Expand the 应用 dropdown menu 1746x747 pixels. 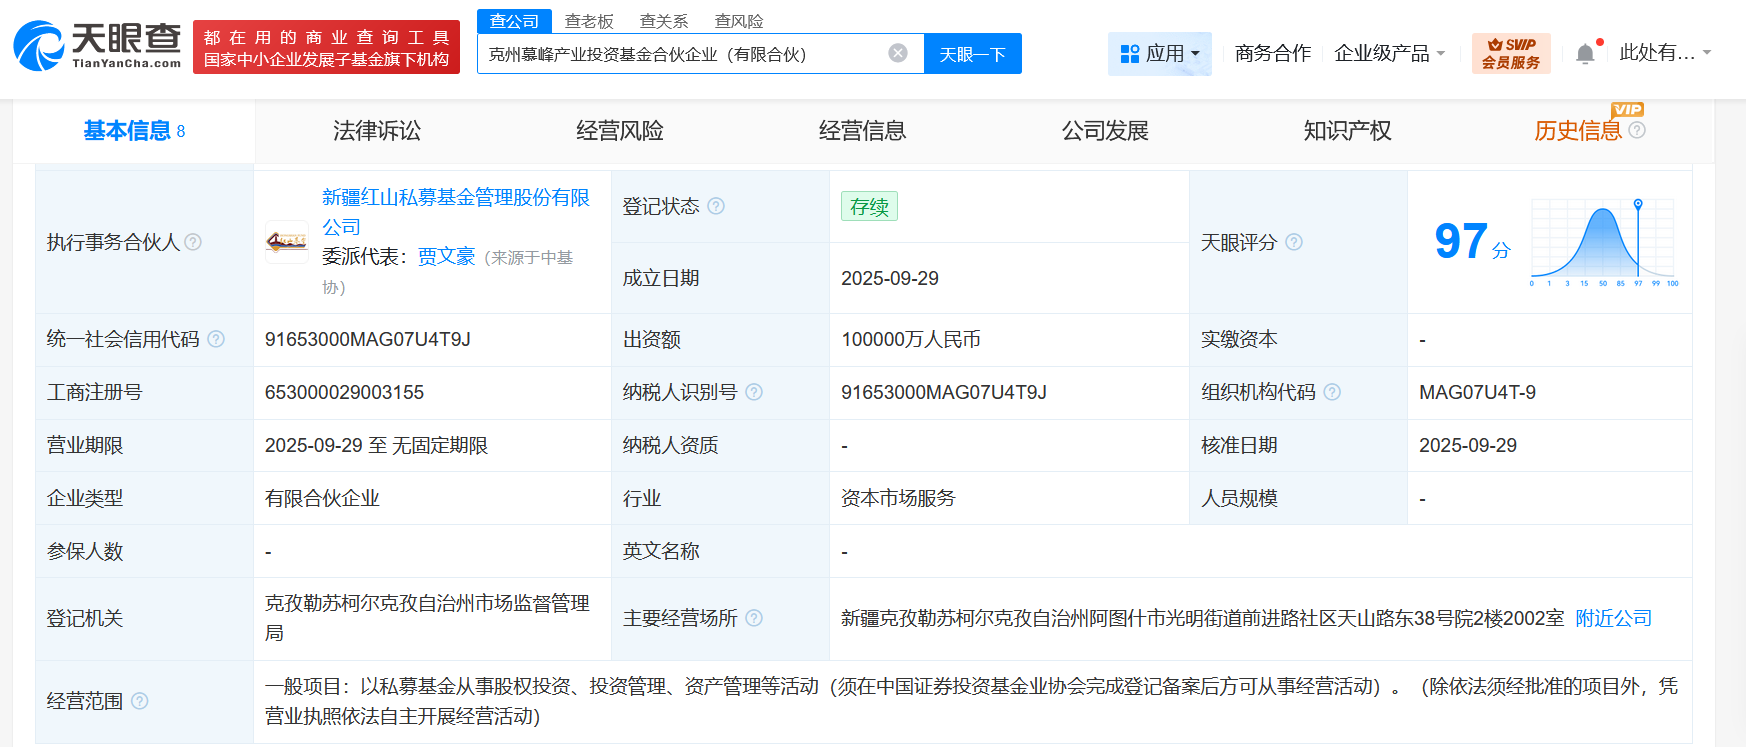[x=1159, y=53]
